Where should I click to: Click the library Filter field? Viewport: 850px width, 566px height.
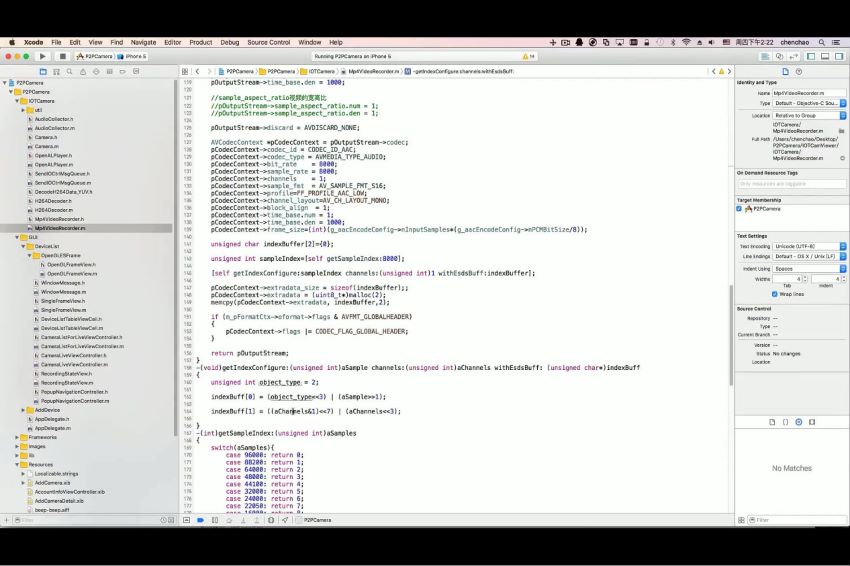tap(797, 520)
